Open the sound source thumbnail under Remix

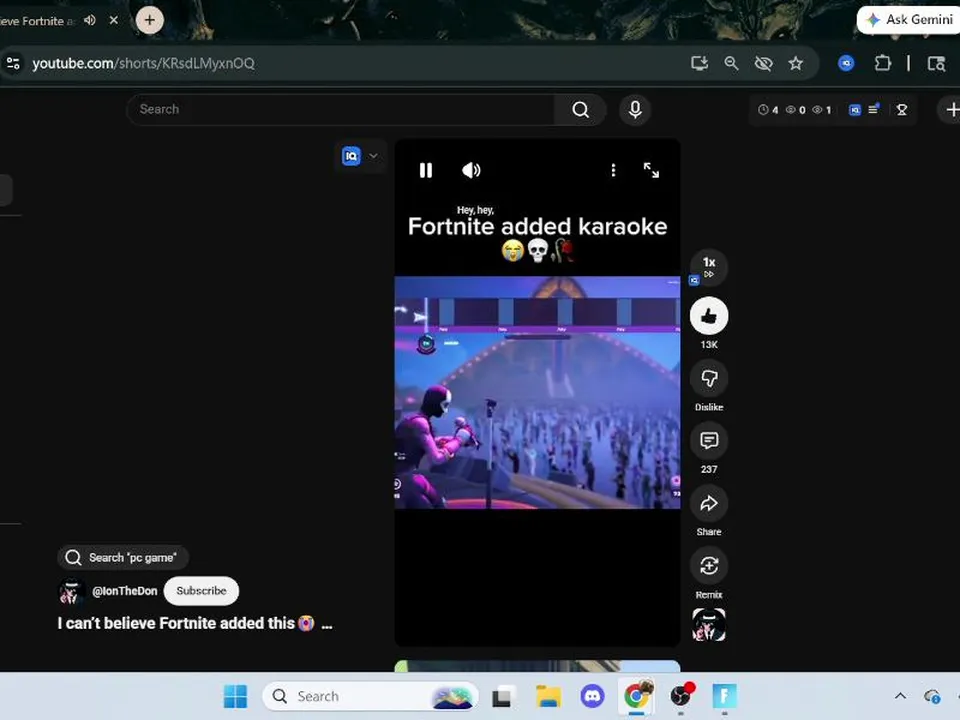[709, 624]
